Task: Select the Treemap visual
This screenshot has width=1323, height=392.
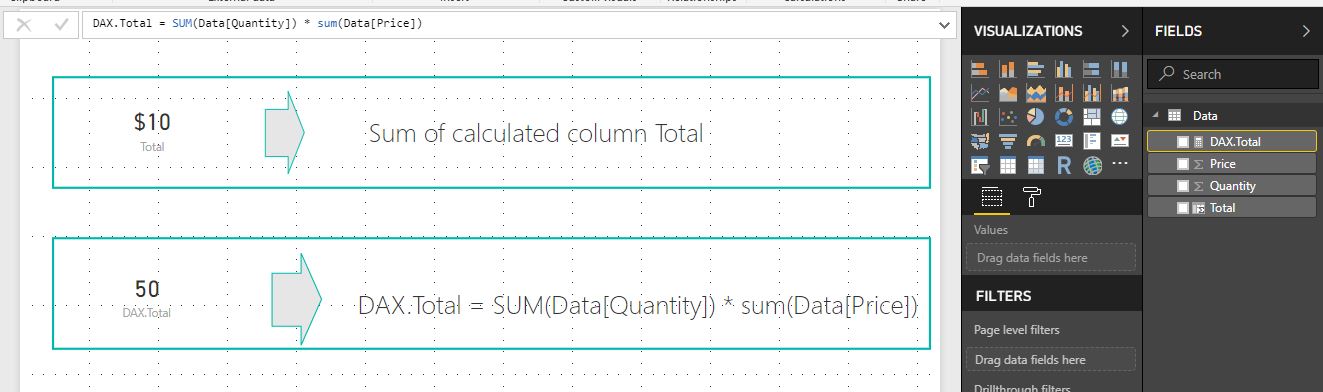Action: [x=1092, y=117]
